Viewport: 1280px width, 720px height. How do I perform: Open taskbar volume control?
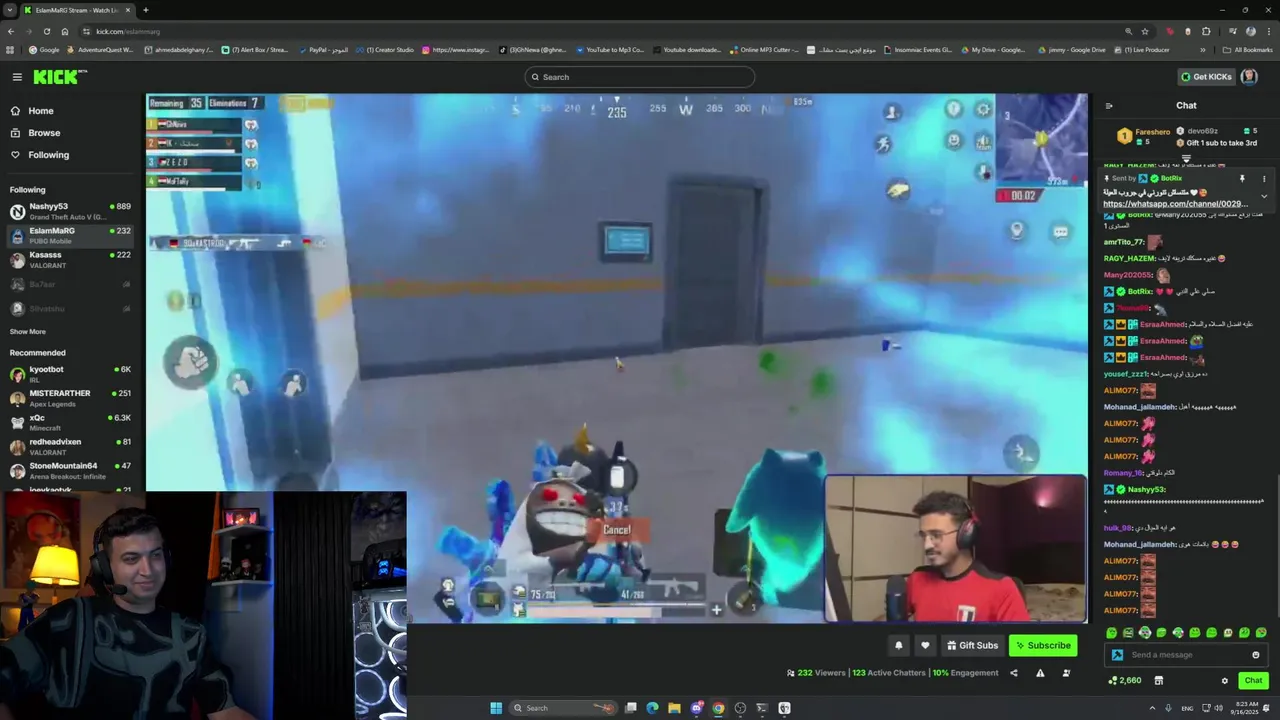tap(1218, 708)
